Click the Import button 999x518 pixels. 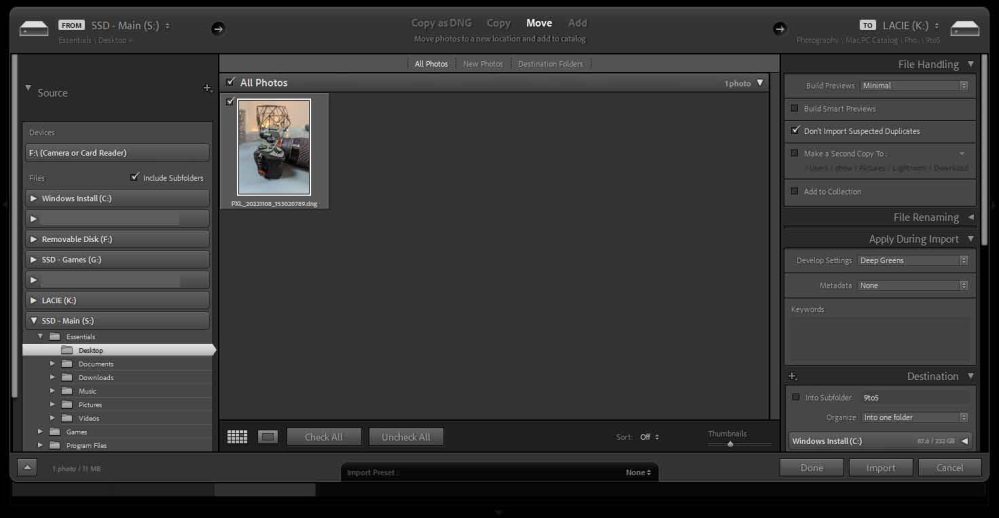pyautogui.click(x=880, y=467)
